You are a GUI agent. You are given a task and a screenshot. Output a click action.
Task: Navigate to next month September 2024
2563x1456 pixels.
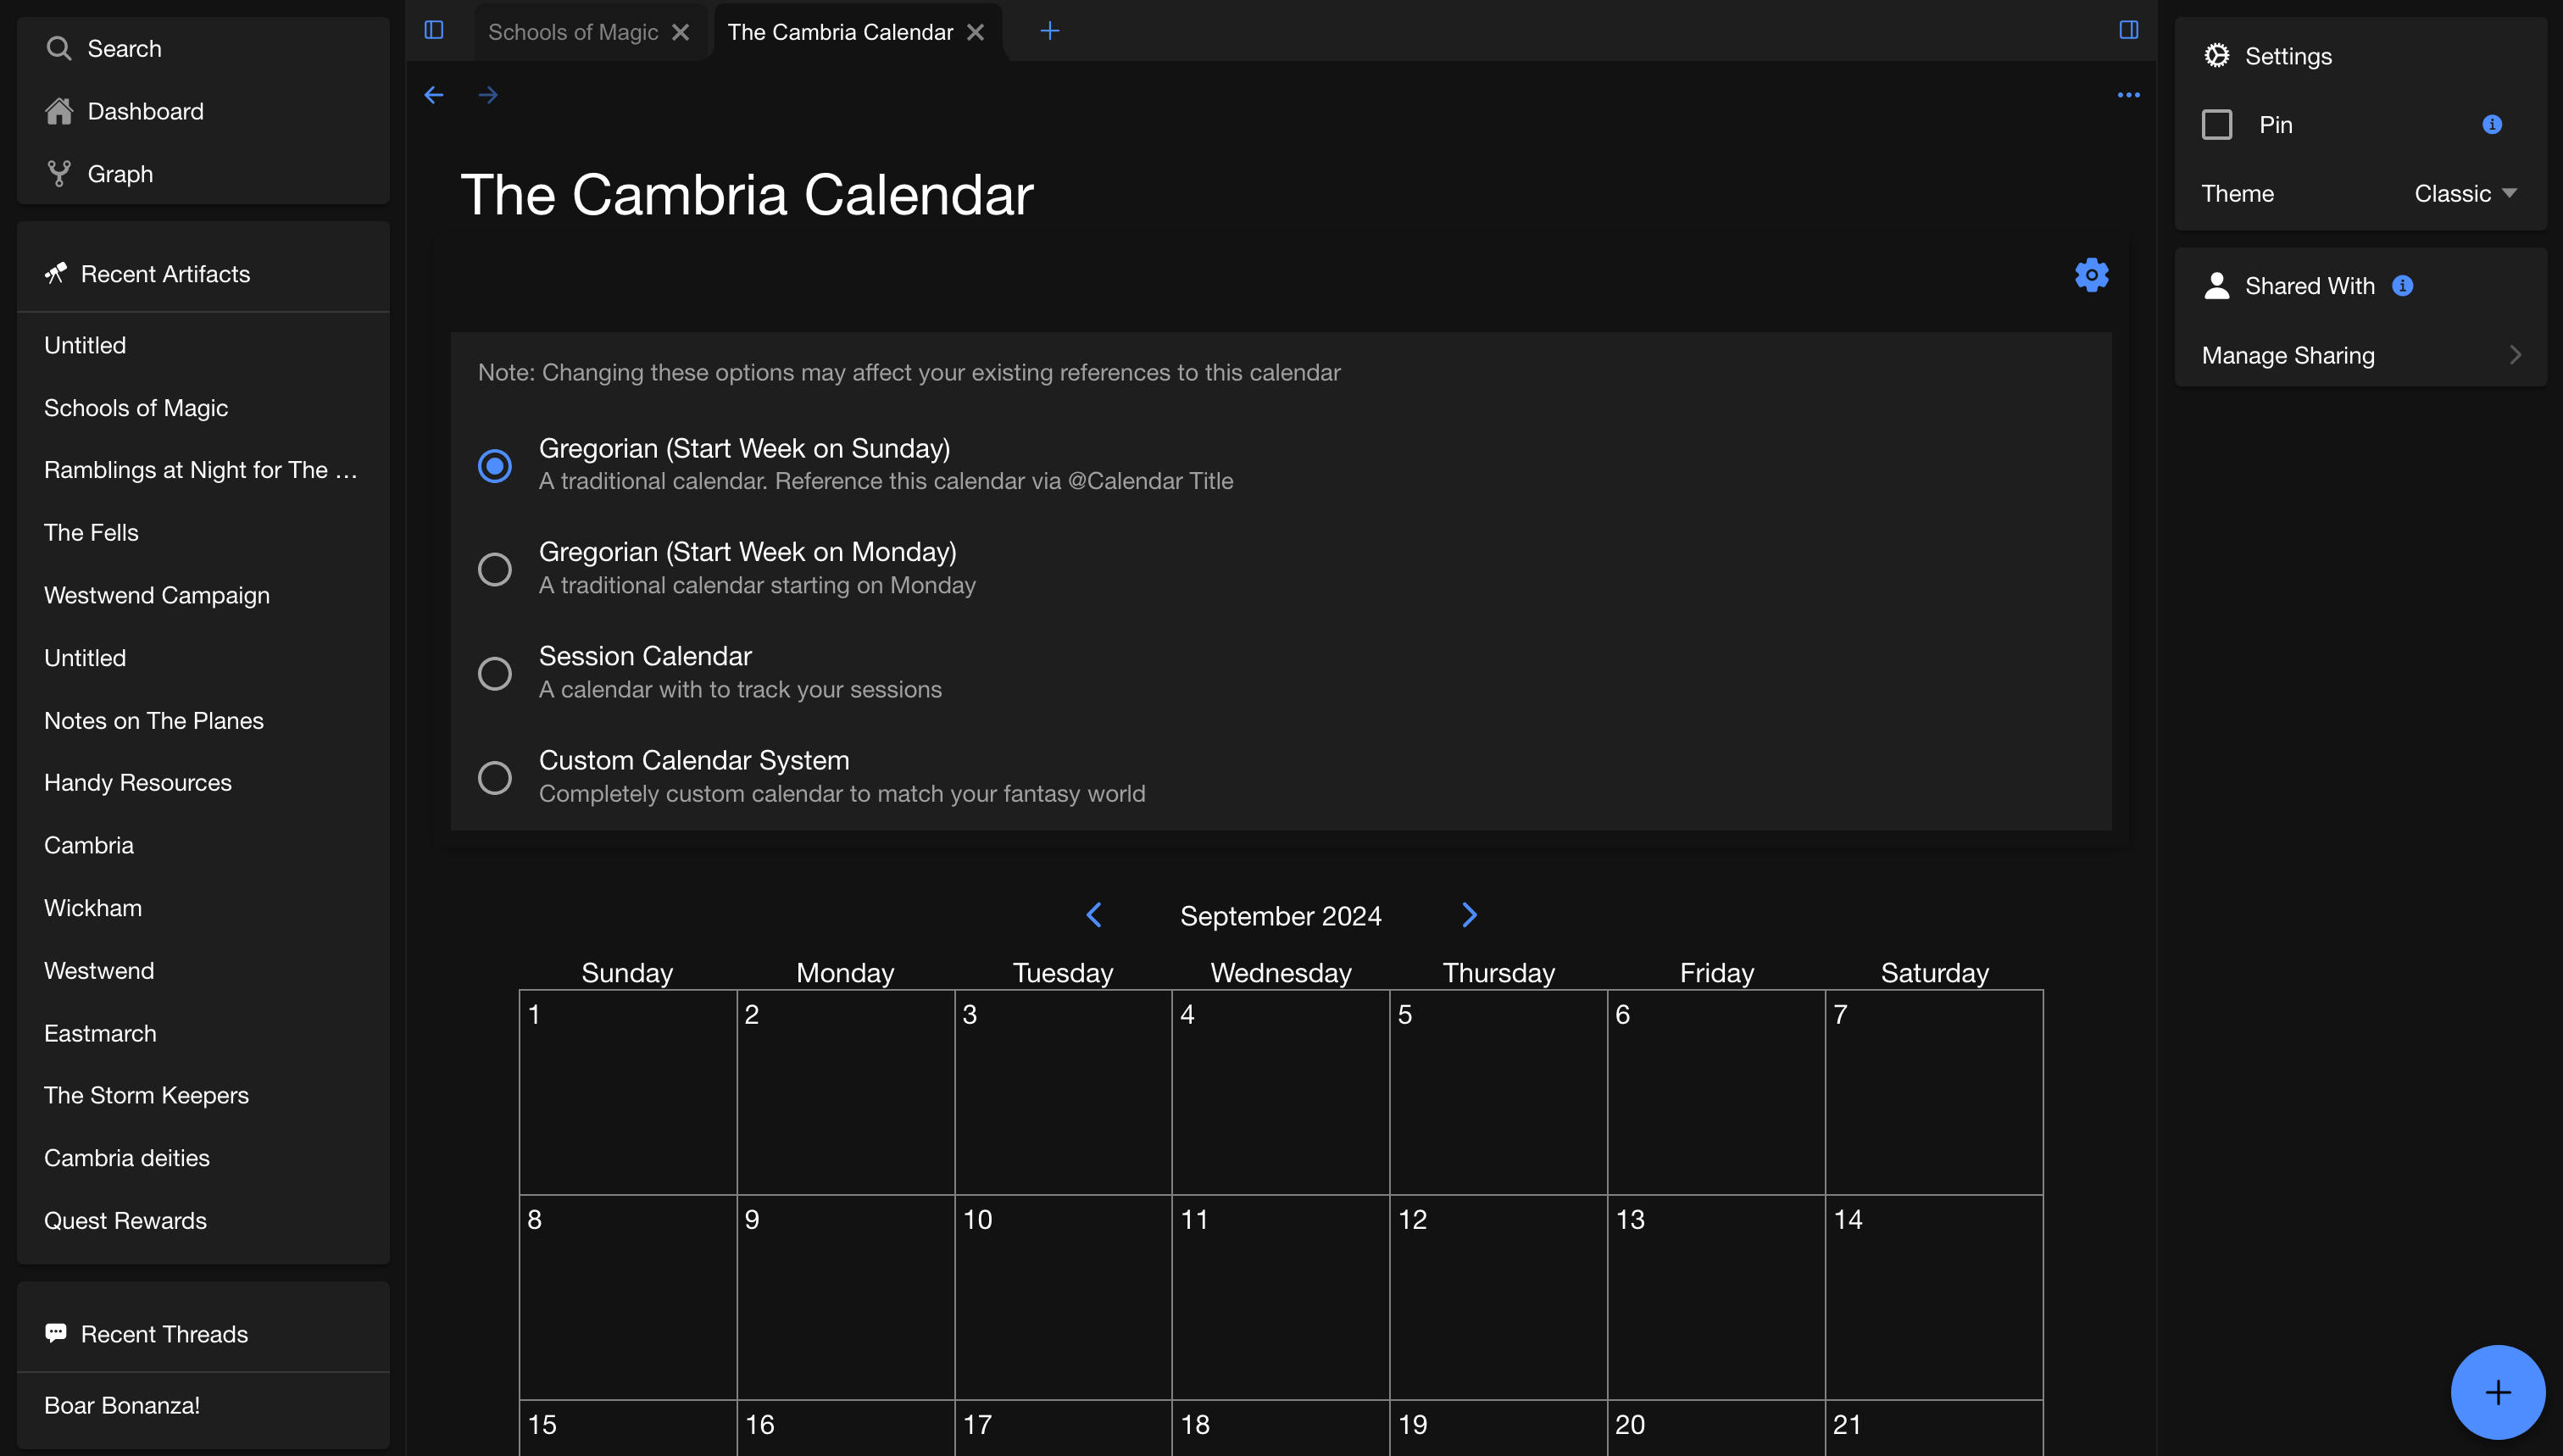[1468, 914]
